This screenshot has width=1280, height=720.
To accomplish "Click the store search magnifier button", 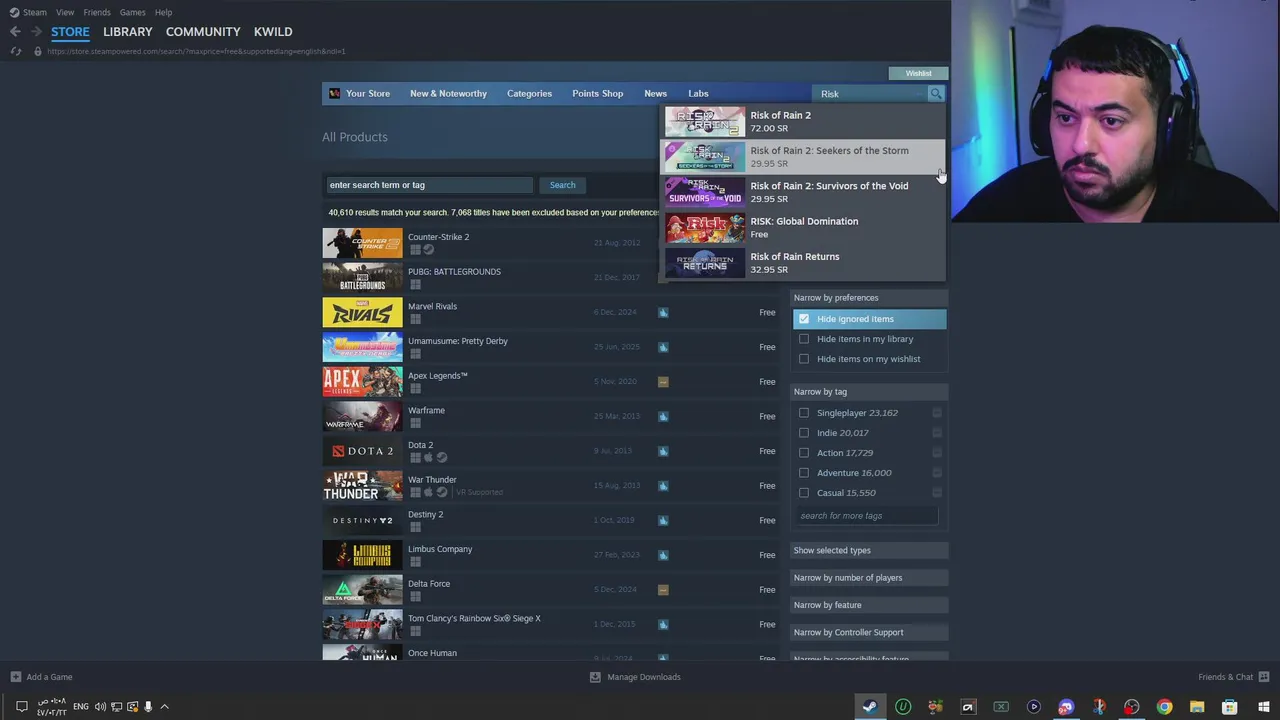I will tap(936, 94).
